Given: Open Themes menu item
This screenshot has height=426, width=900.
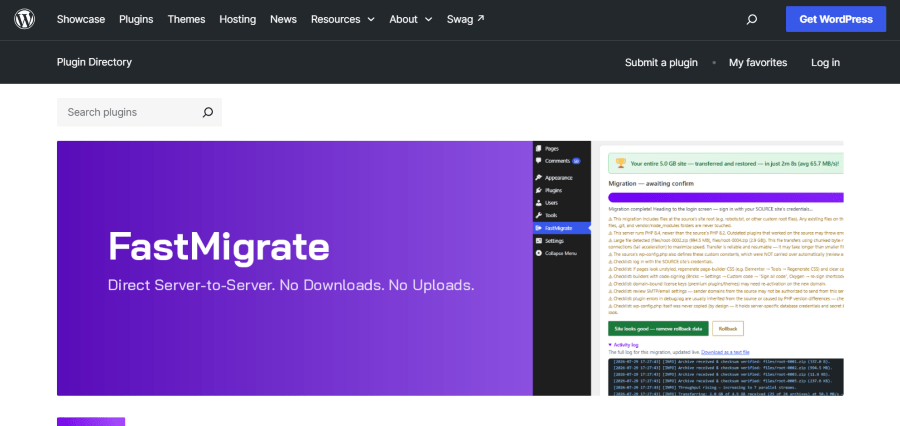Looking at the screenshot, I should (187, 19).
